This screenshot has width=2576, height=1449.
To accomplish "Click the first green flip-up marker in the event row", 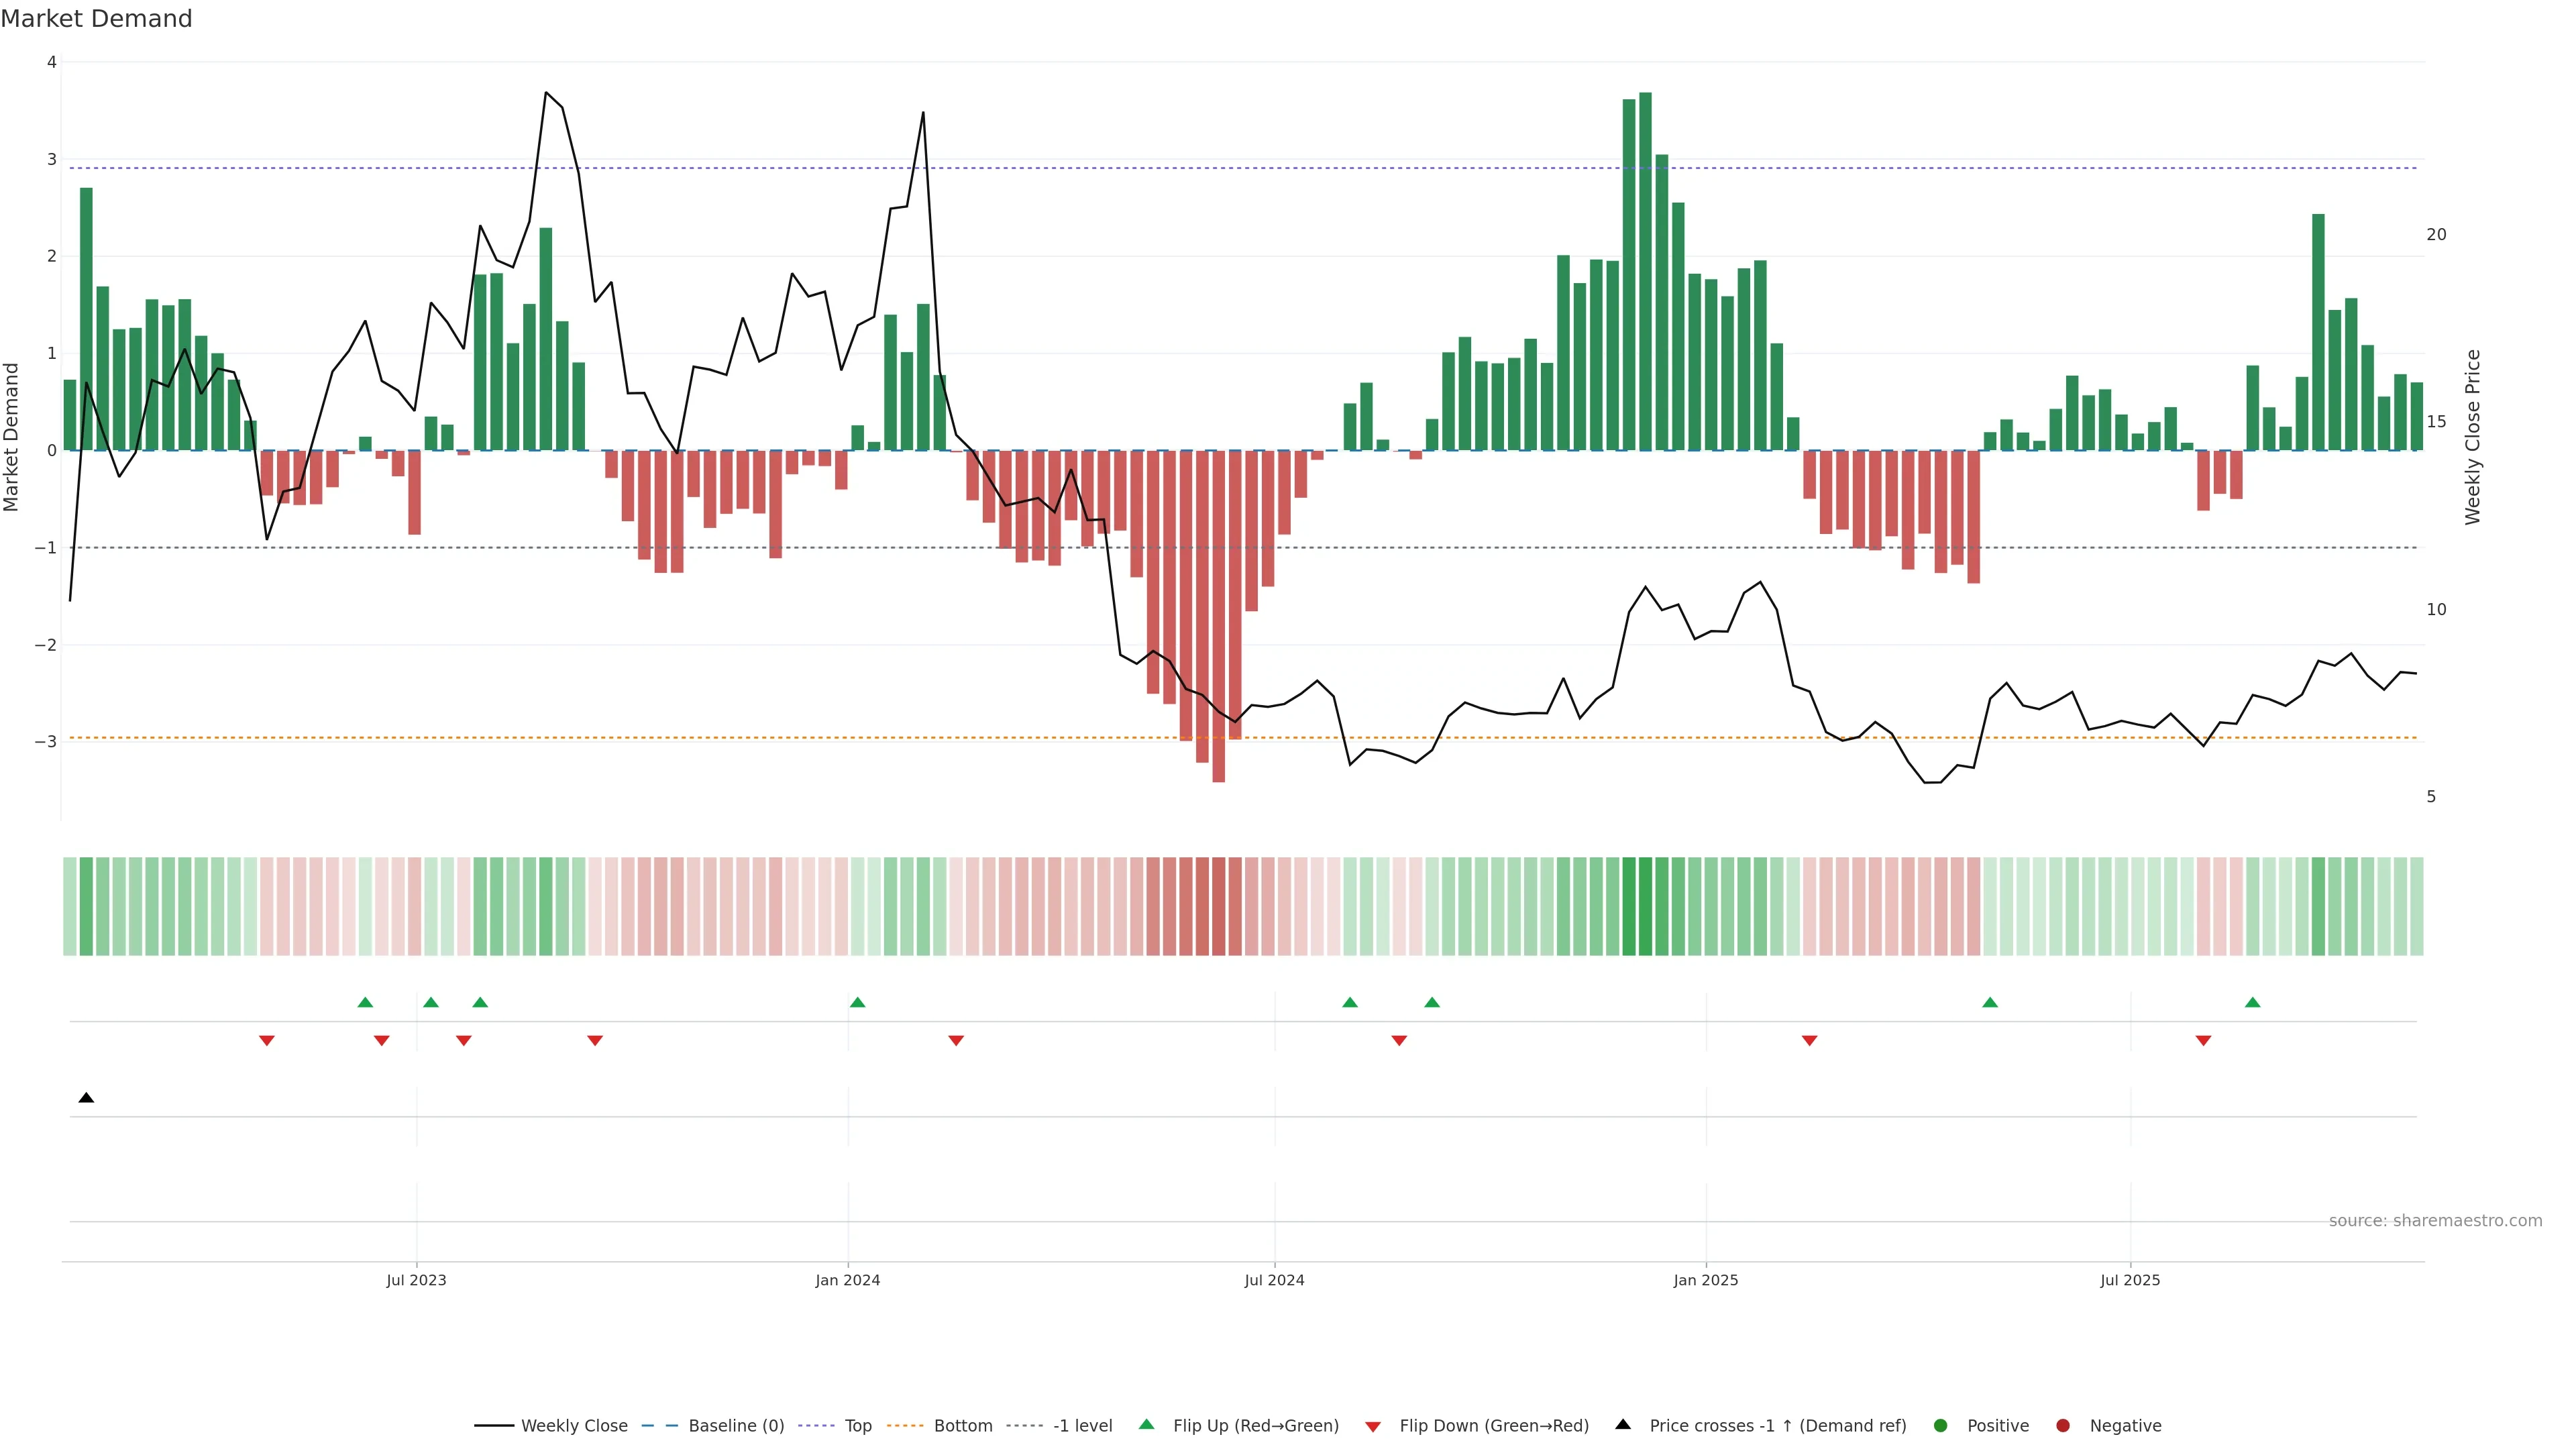I will (x=365, y=1002).
